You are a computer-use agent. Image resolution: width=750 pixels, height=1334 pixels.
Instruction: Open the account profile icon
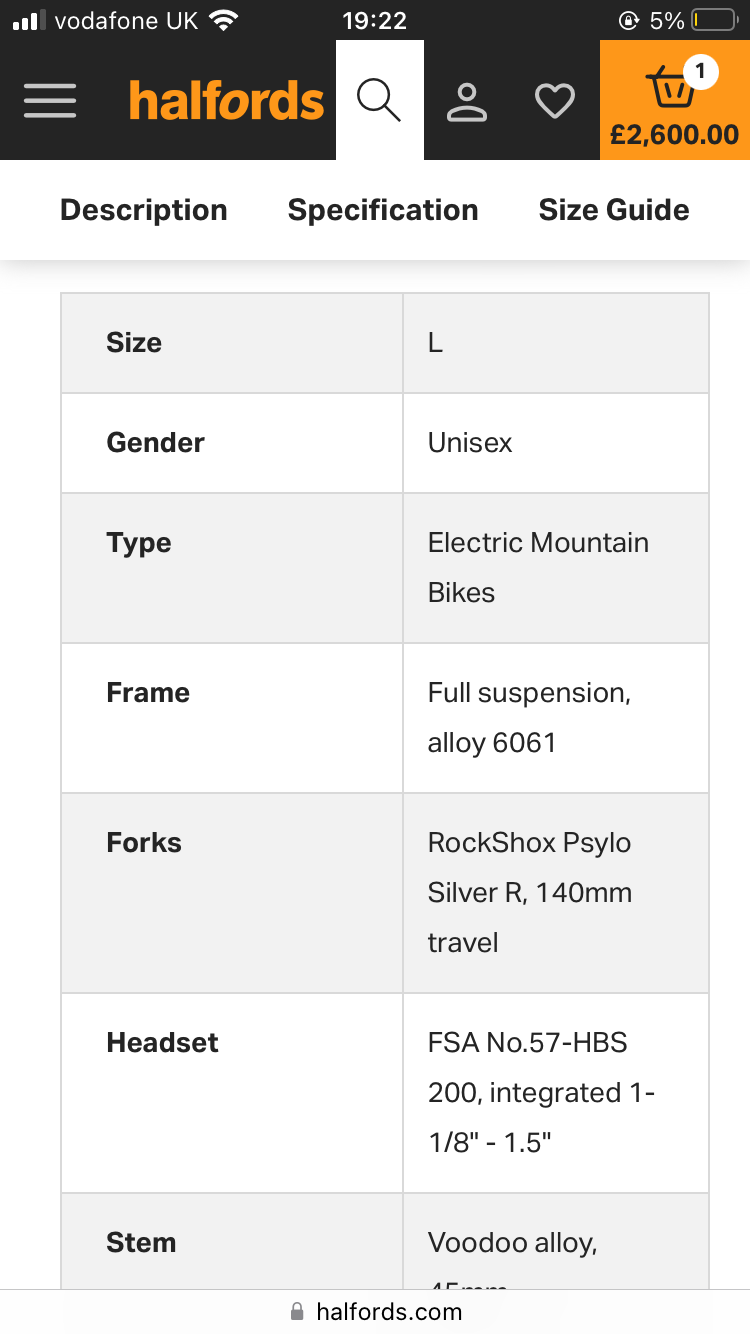(467, 101)
